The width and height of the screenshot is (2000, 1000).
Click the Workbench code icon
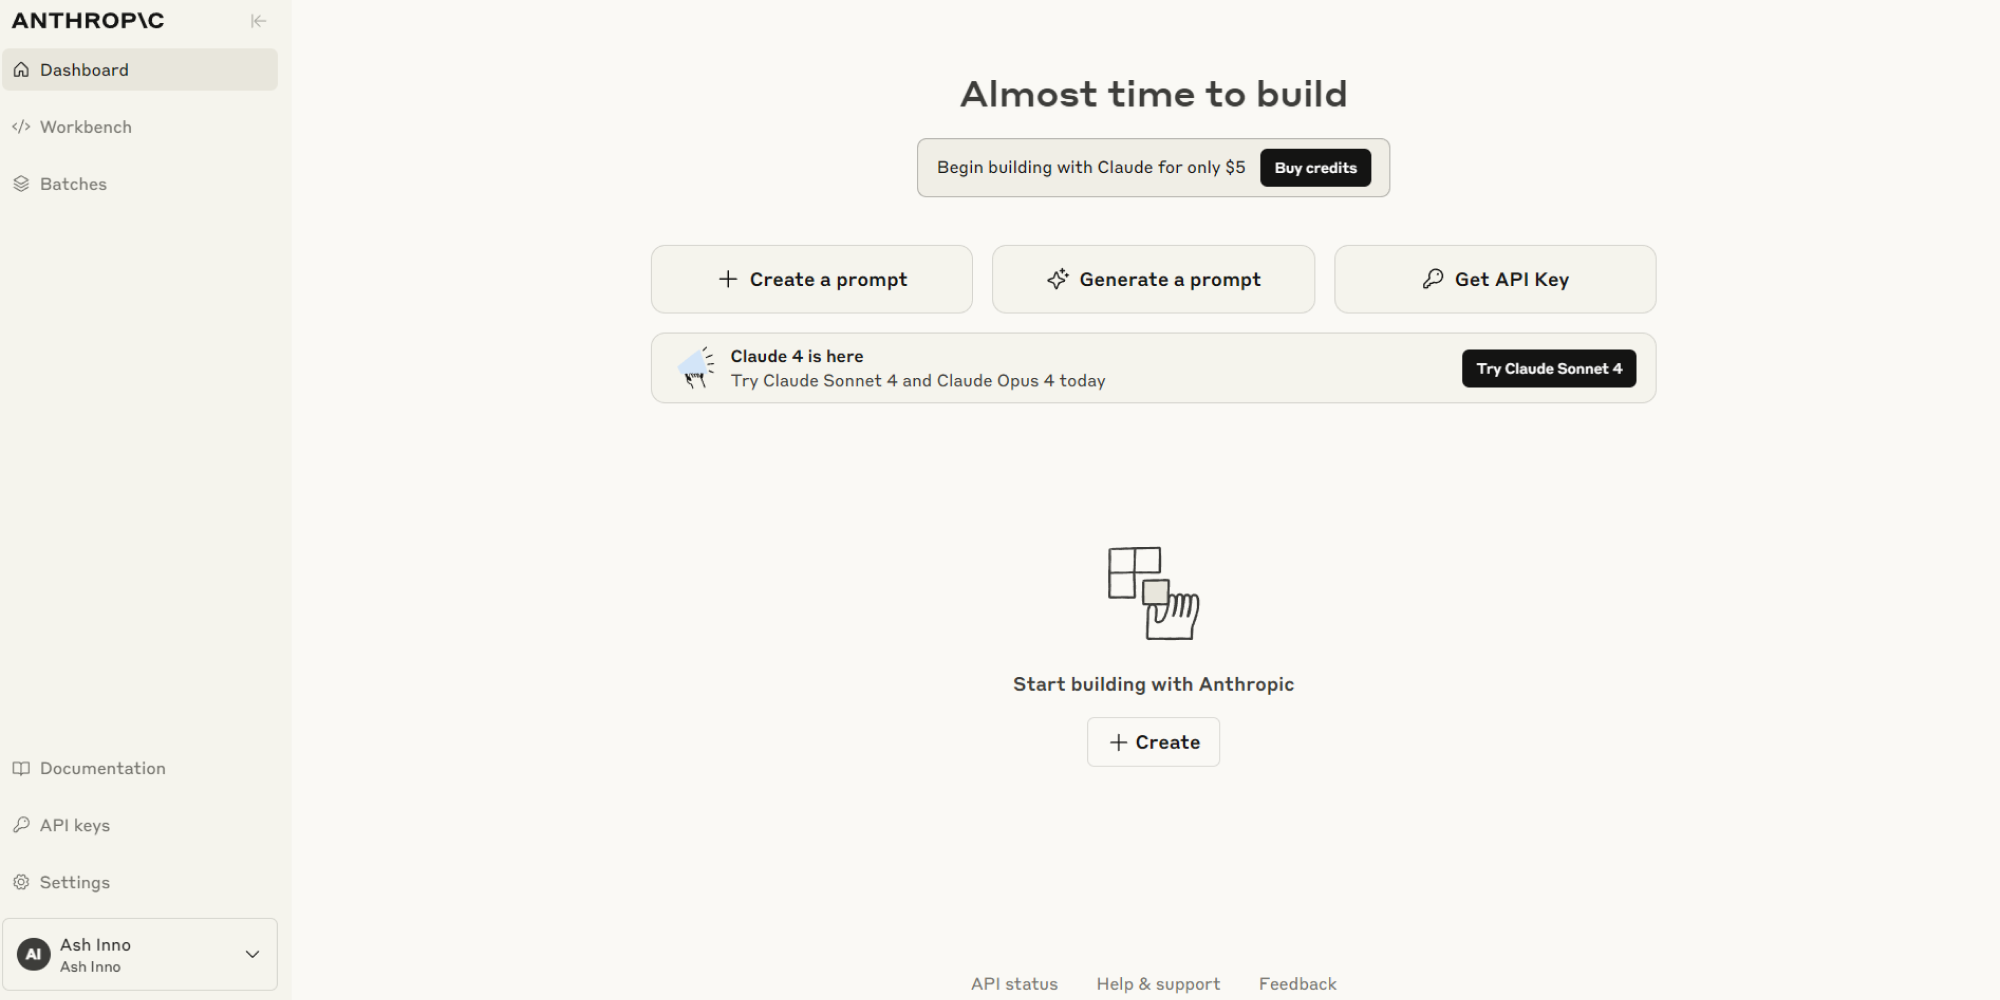tap(21, 127)
